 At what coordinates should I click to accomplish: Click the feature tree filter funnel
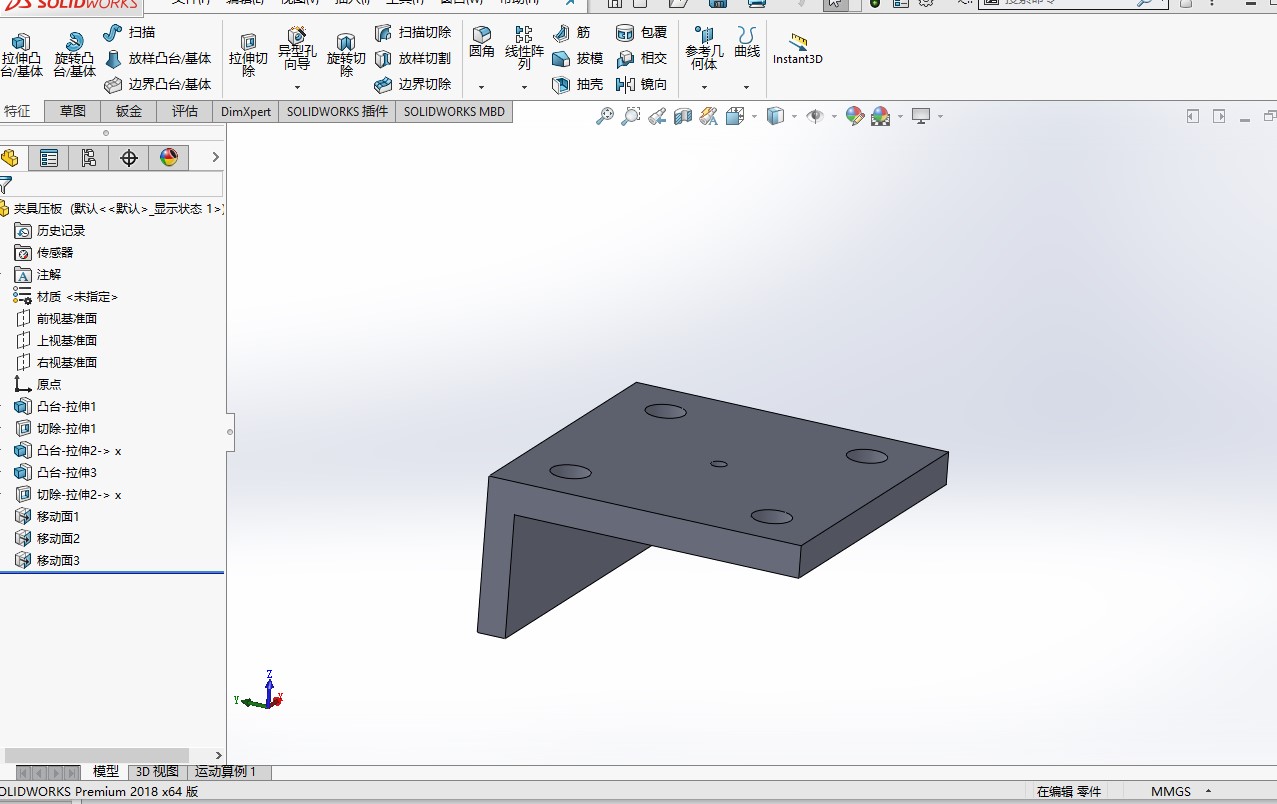point(5,184)
